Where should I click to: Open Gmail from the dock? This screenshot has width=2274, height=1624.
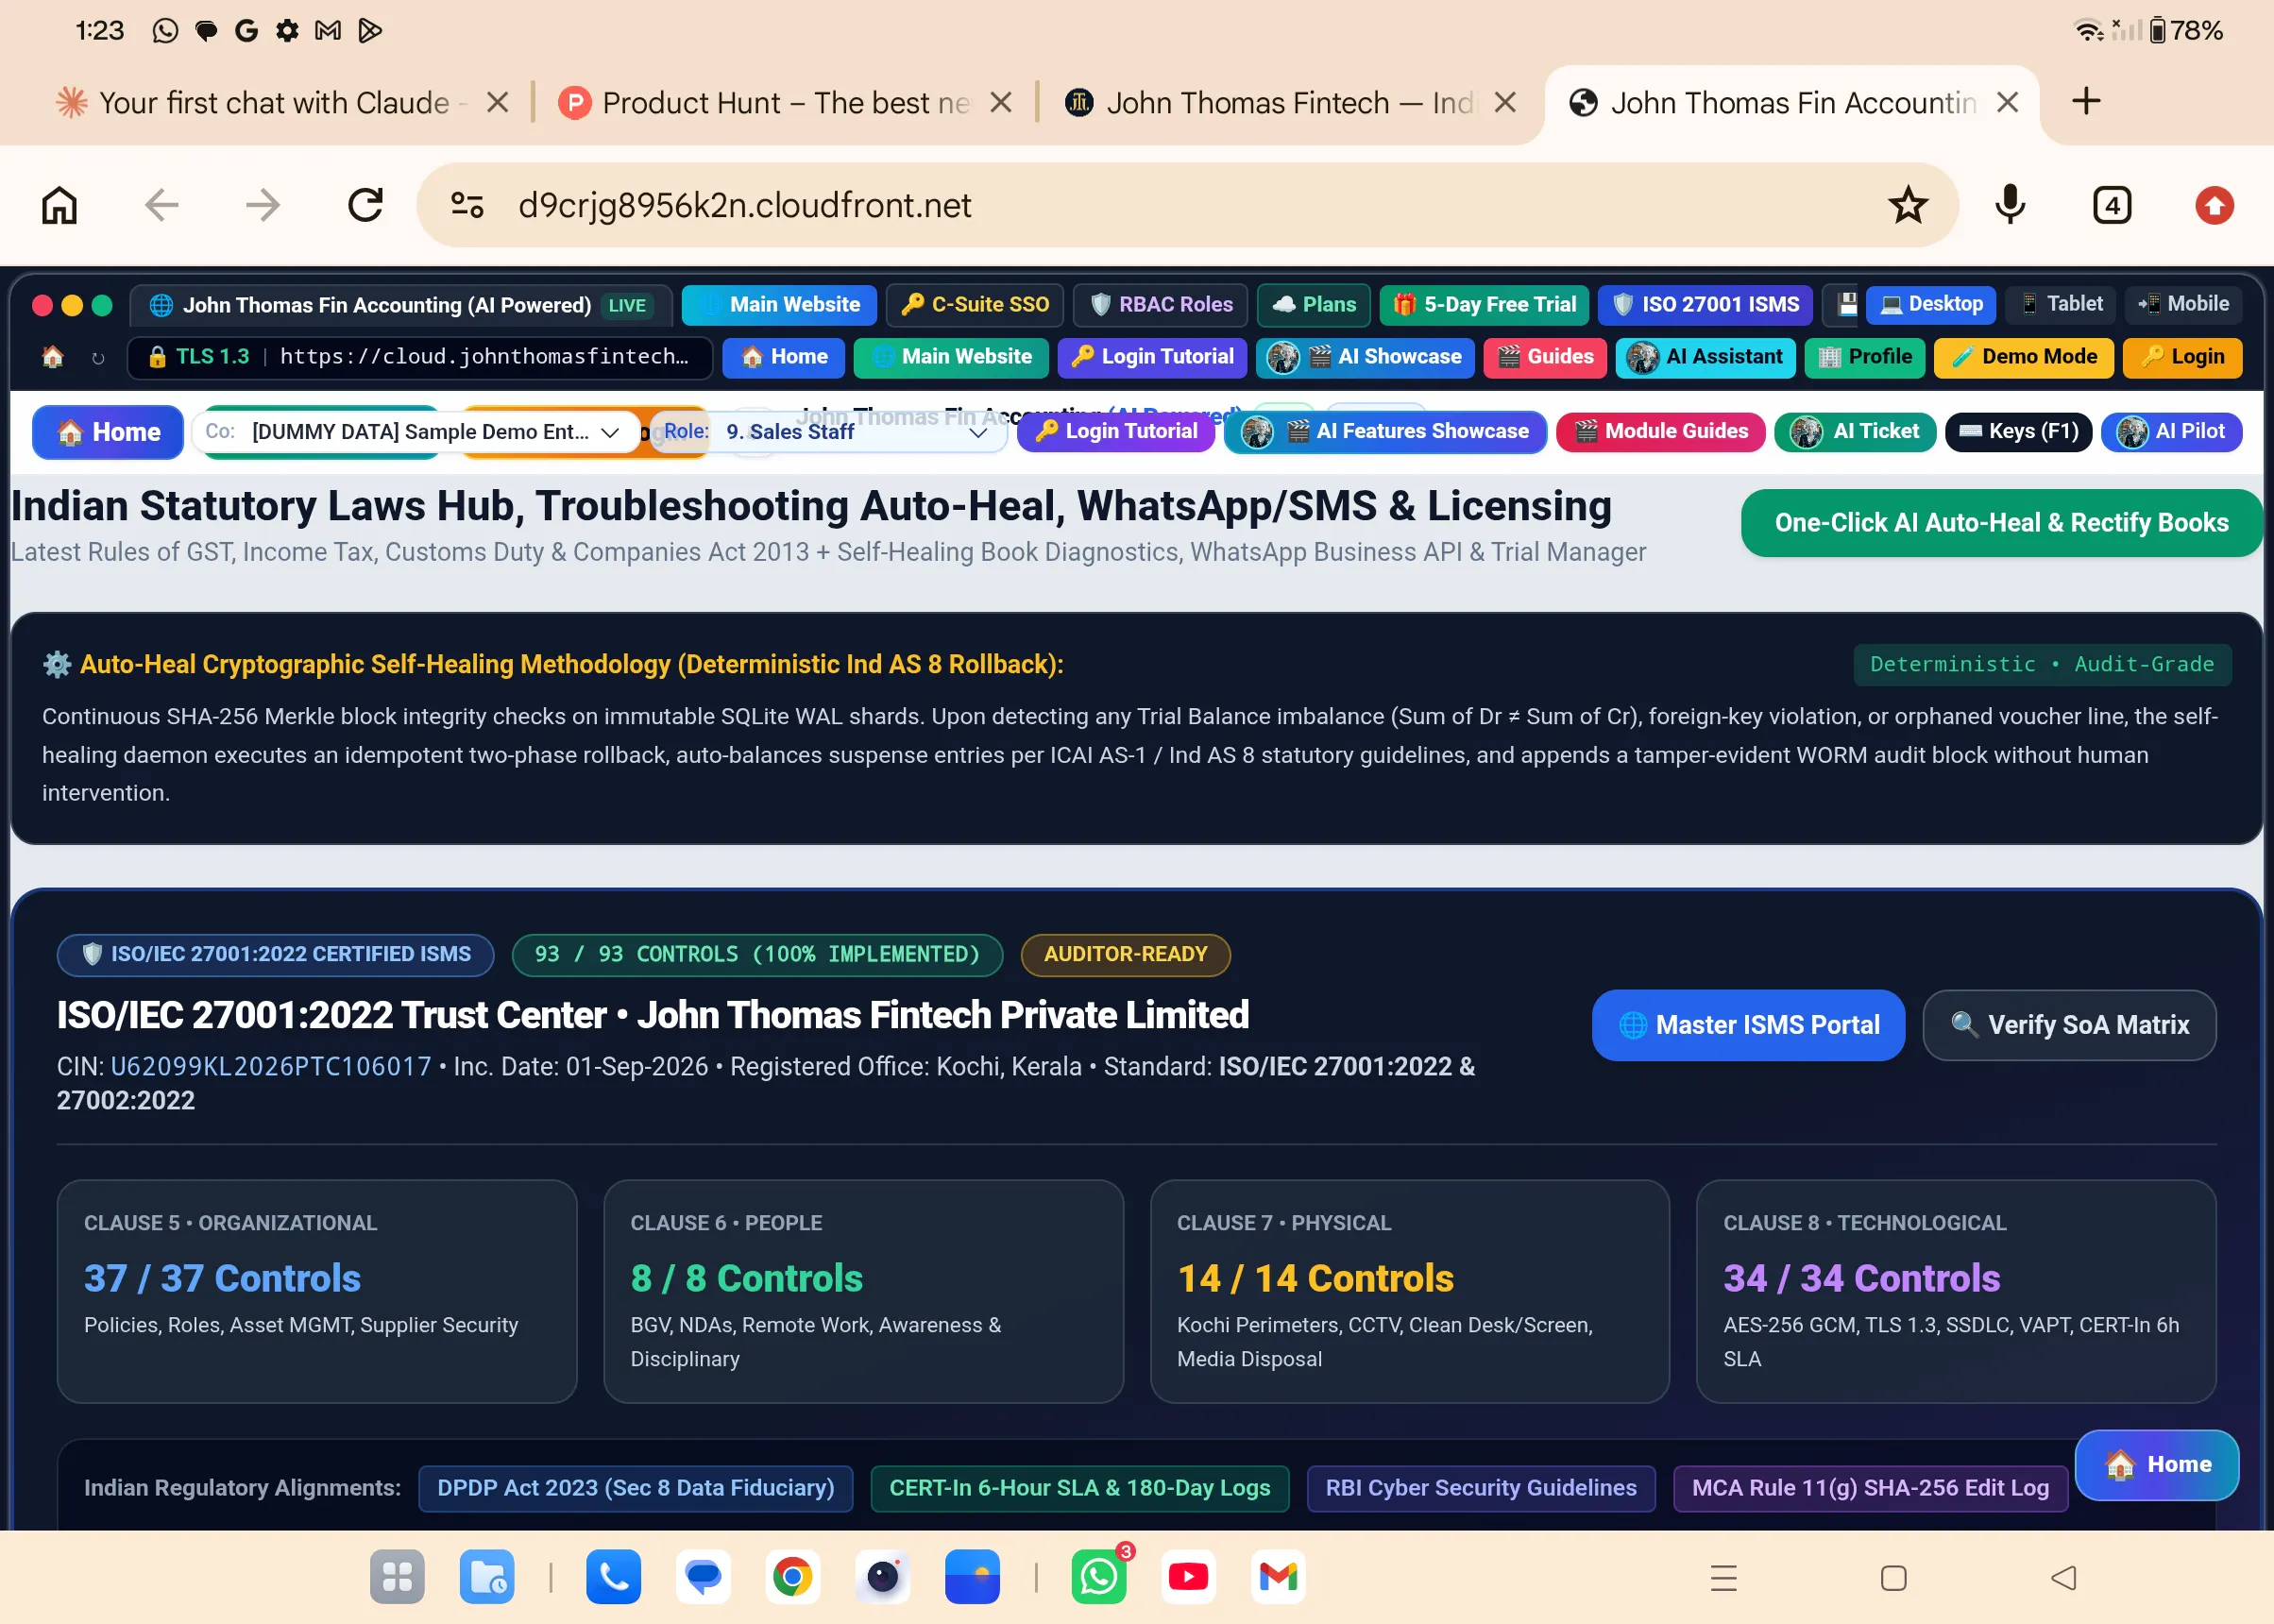1278,1577
